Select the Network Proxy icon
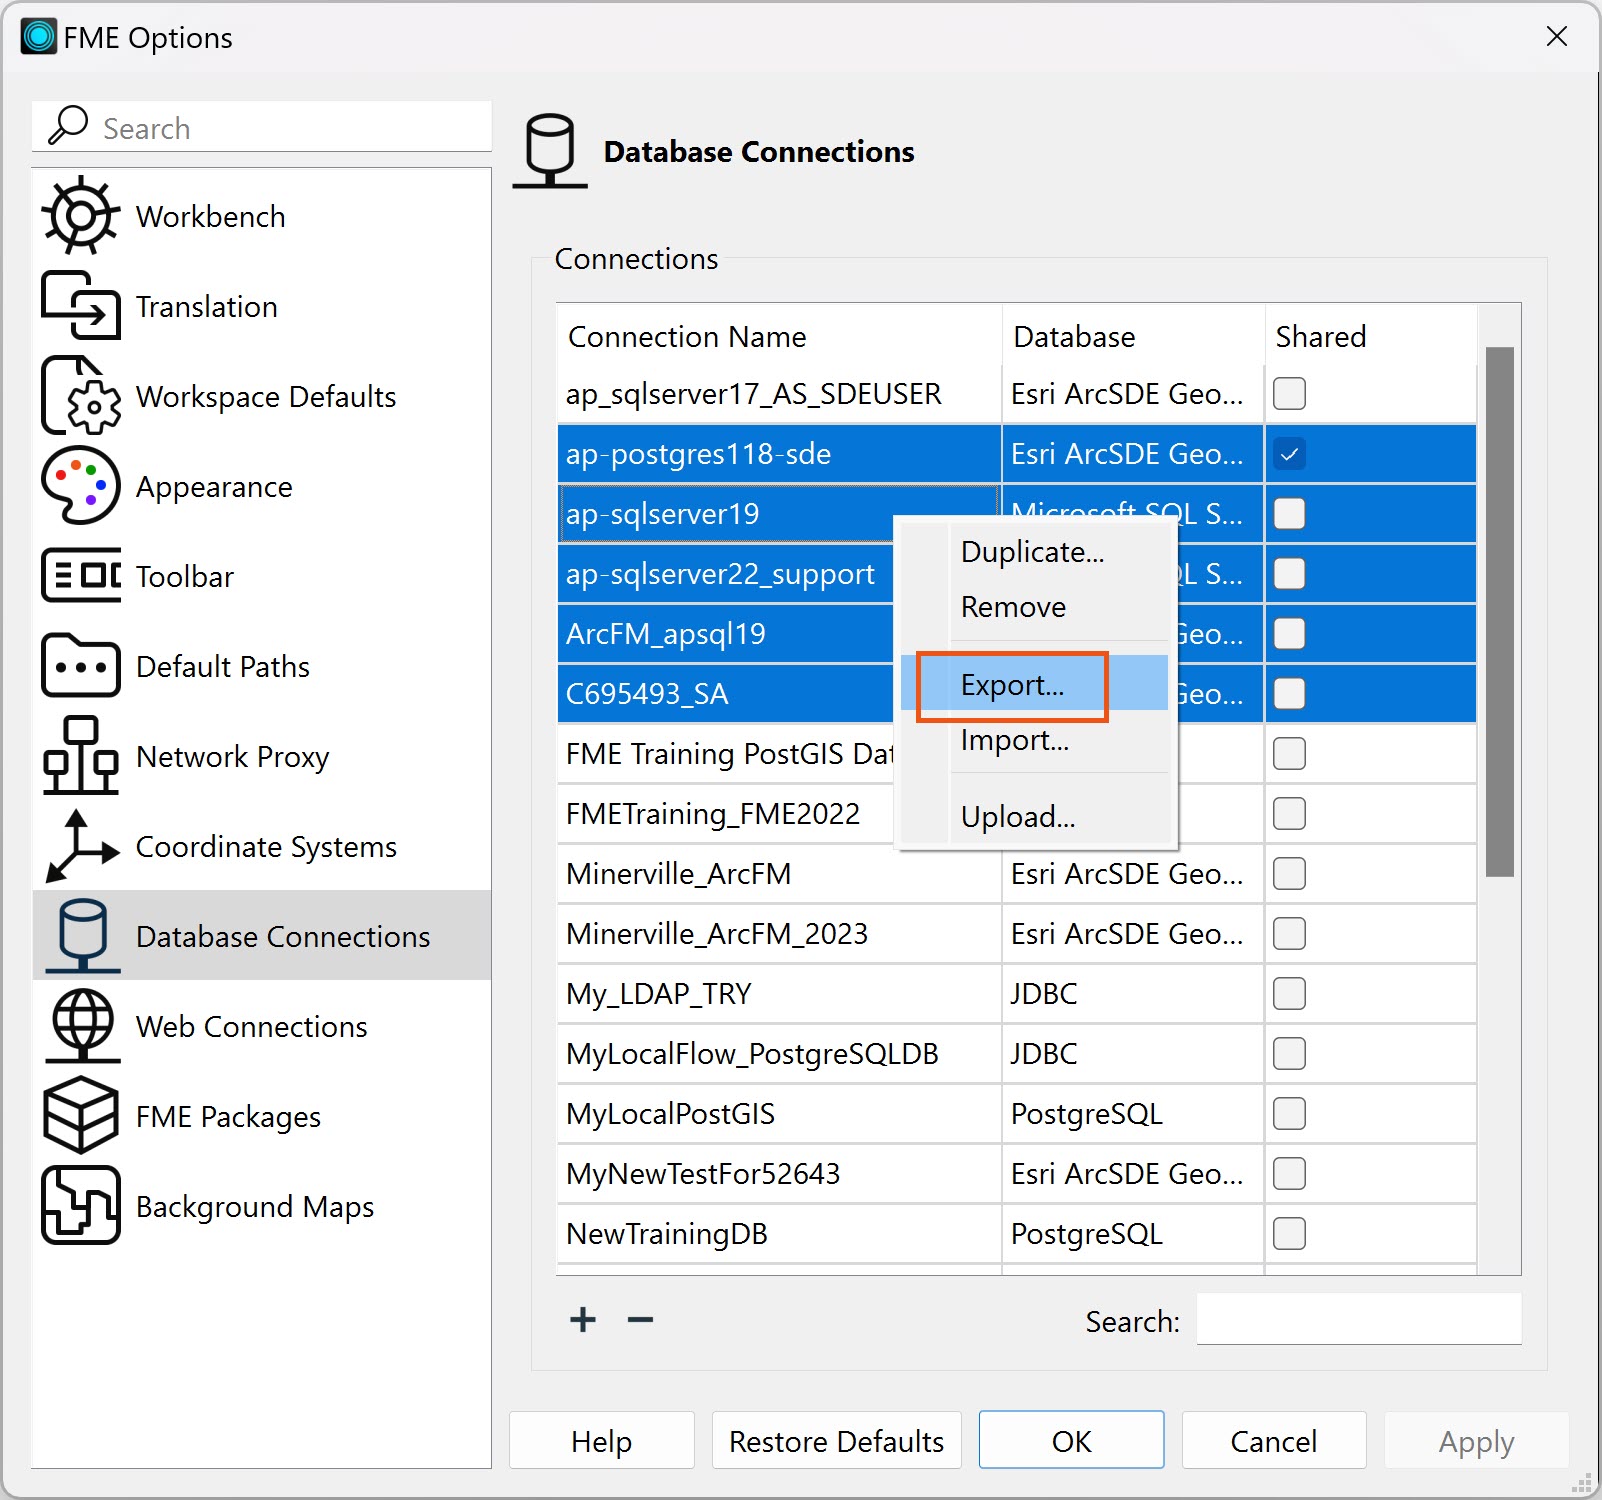 point(81,756)
